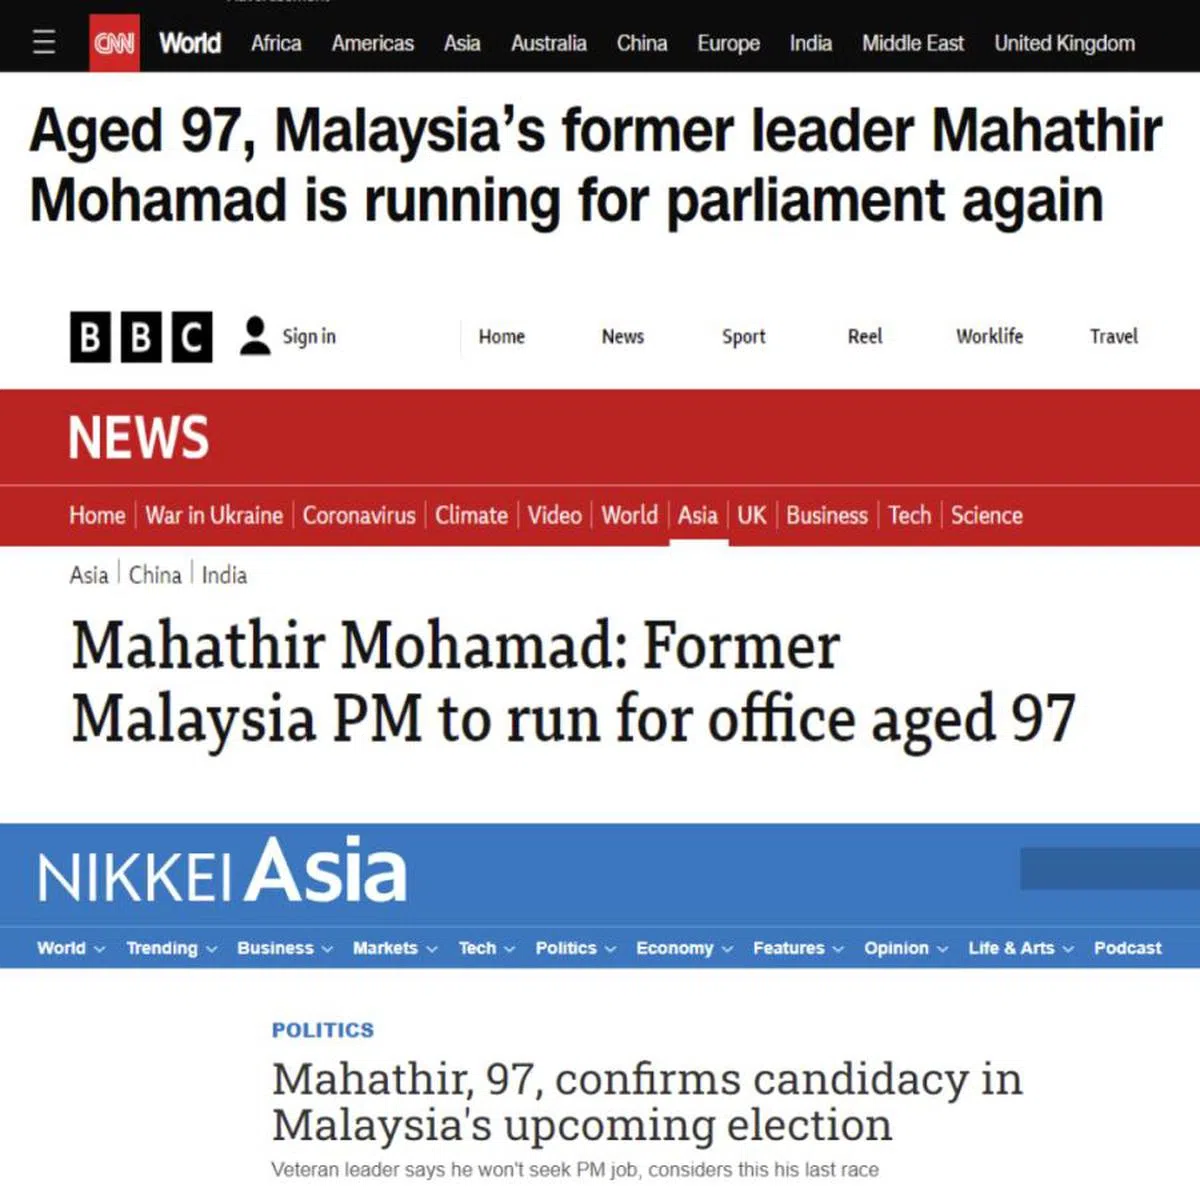The image size is (1200, 1200).
Task: Open CNN Mahathir parliament headline
Action: pyautogui.click(x=596, y=166)
